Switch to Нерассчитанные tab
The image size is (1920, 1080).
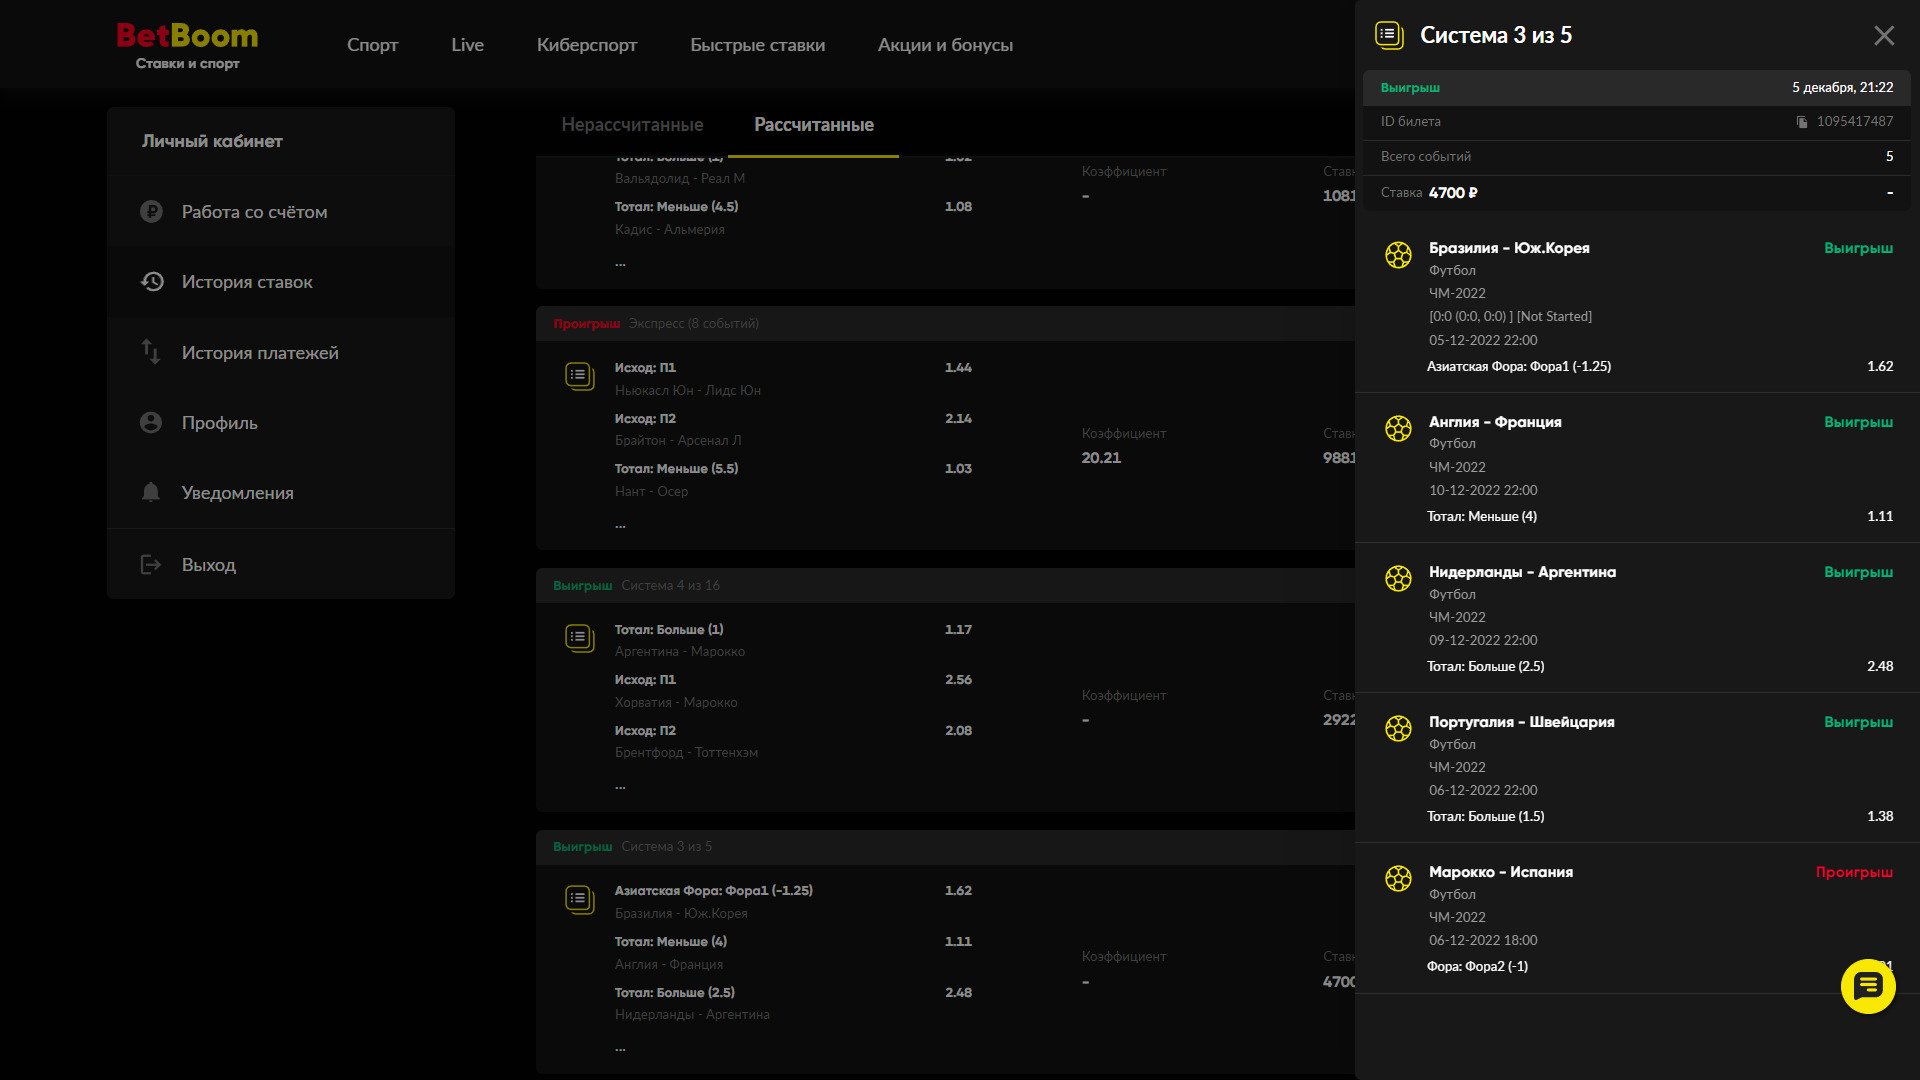(632, 125)
